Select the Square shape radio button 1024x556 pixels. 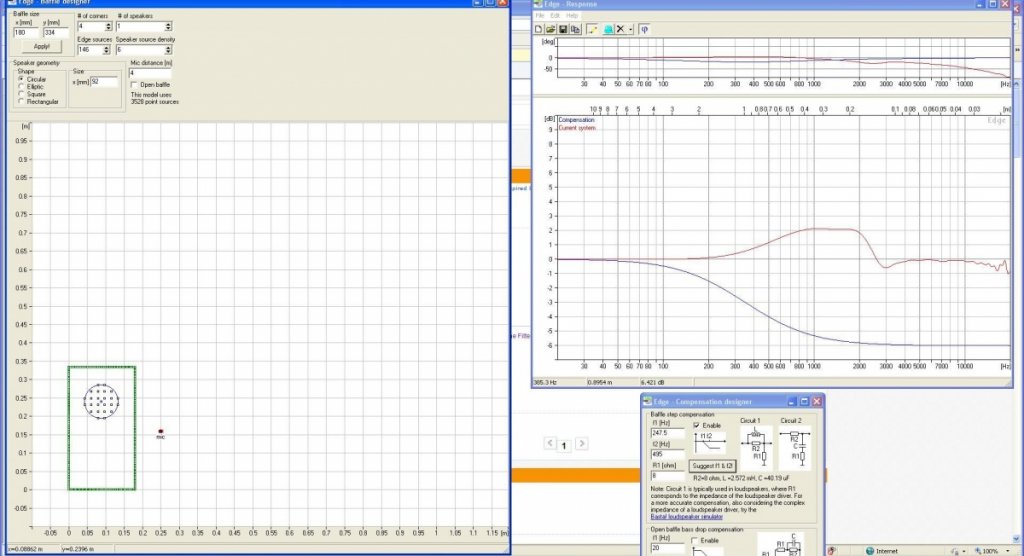pos(22,94)
